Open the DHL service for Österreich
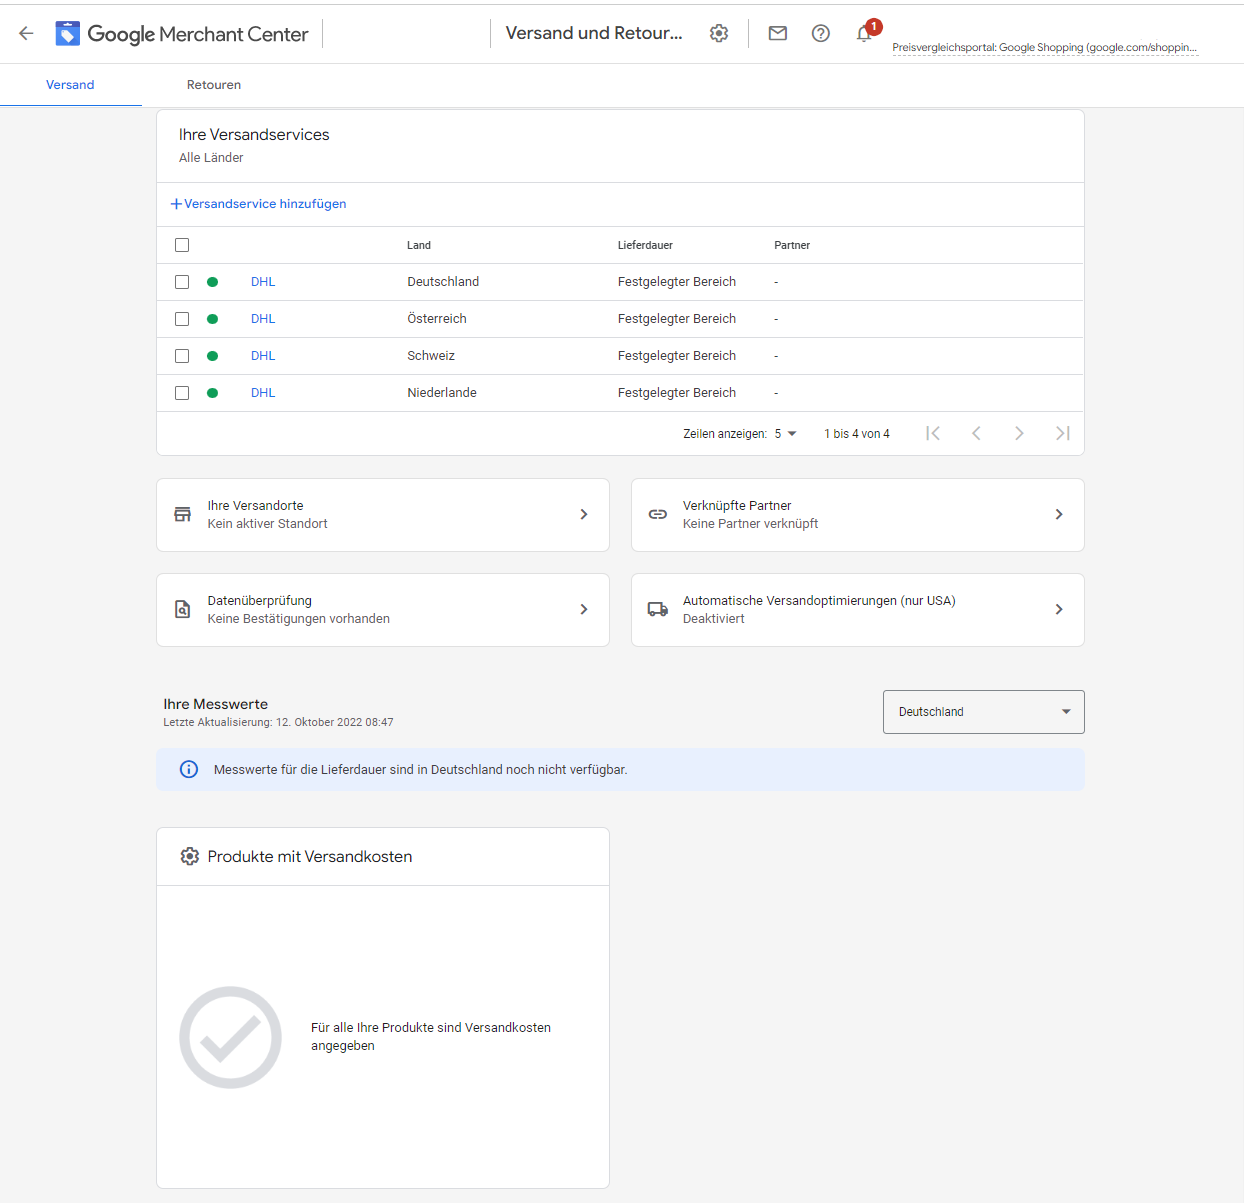The height and width of the screenshot is (1203, 1244). (263, 319)
